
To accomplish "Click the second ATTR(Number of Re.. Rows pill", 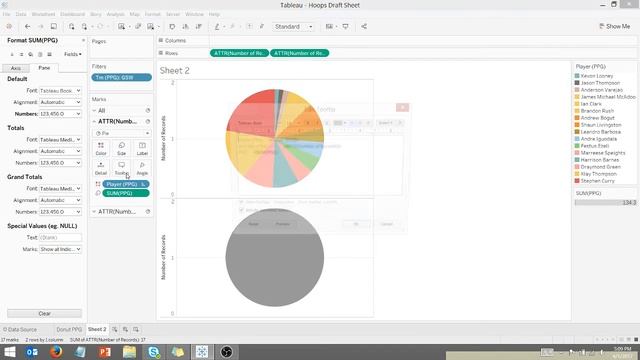I will [x=300, y=53].
